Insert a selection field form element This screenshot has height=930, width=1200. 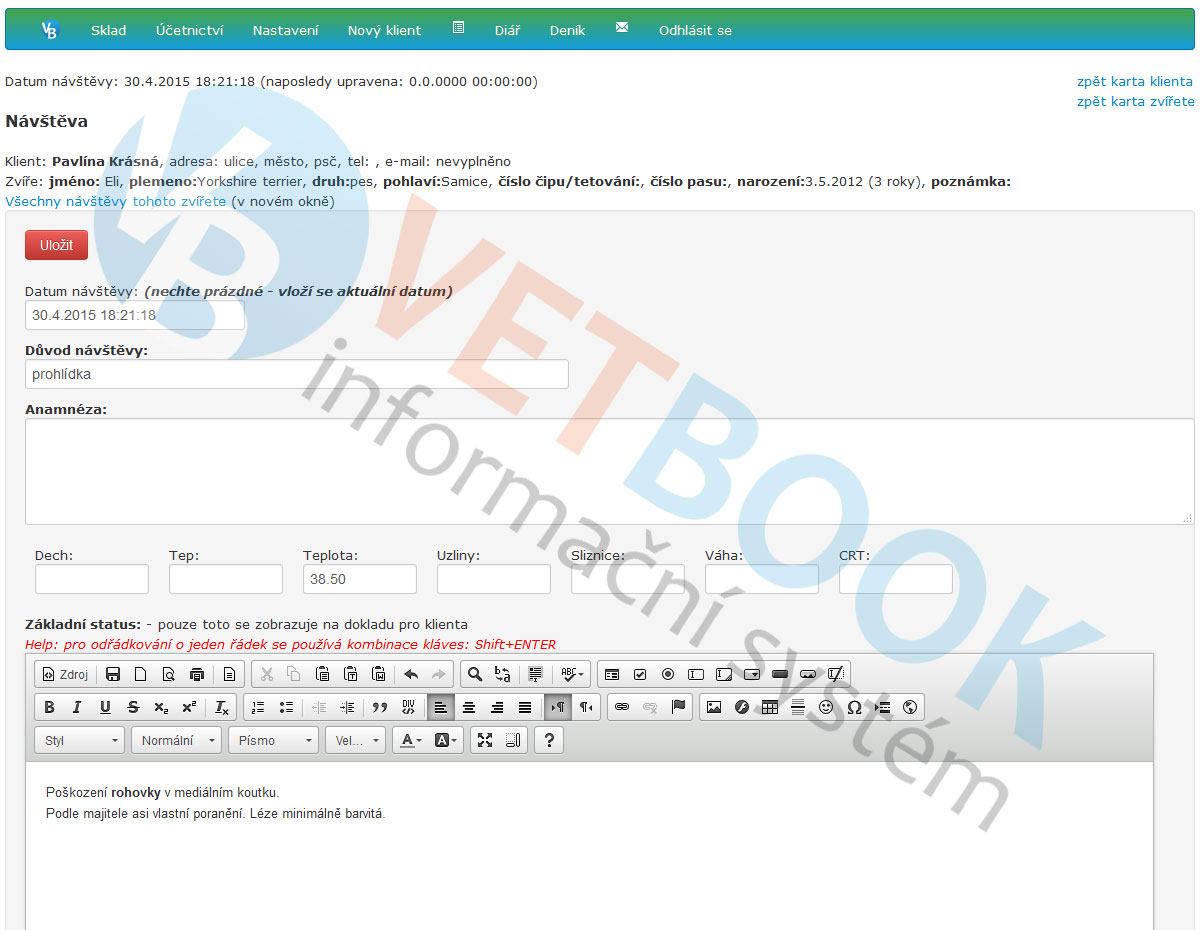(x=752, y=674)
